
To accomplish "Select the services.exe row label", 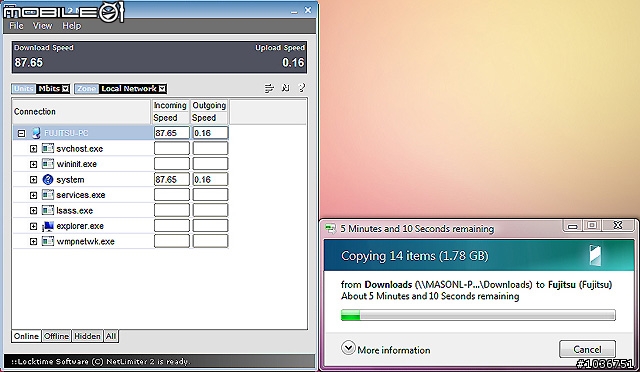I will click(81, 195).
